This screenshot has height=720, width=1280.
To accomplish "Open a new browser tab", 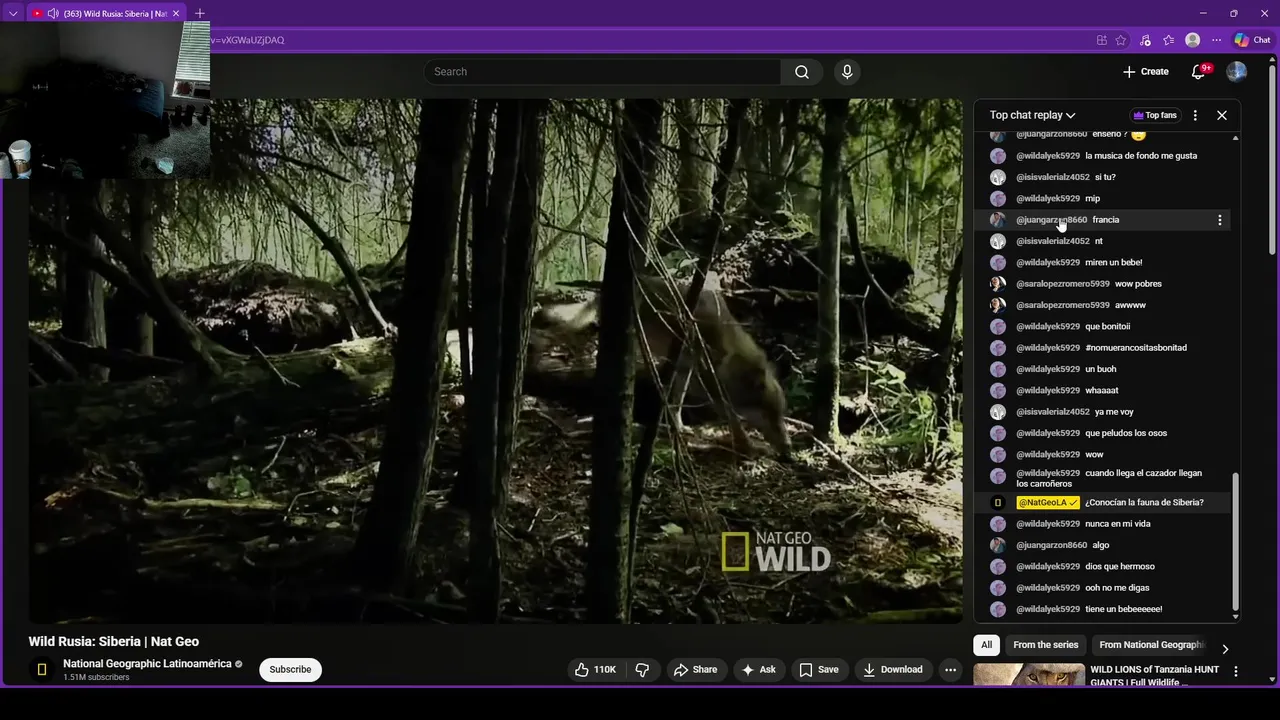I will point(200,14).
